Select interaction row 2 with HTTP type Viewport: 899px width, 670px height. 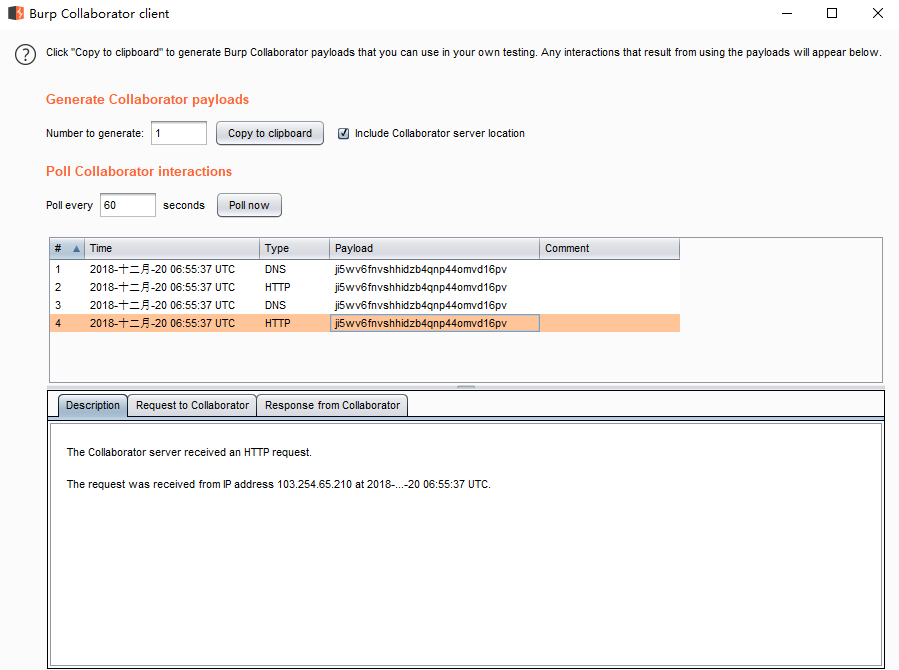coord(365,287)
